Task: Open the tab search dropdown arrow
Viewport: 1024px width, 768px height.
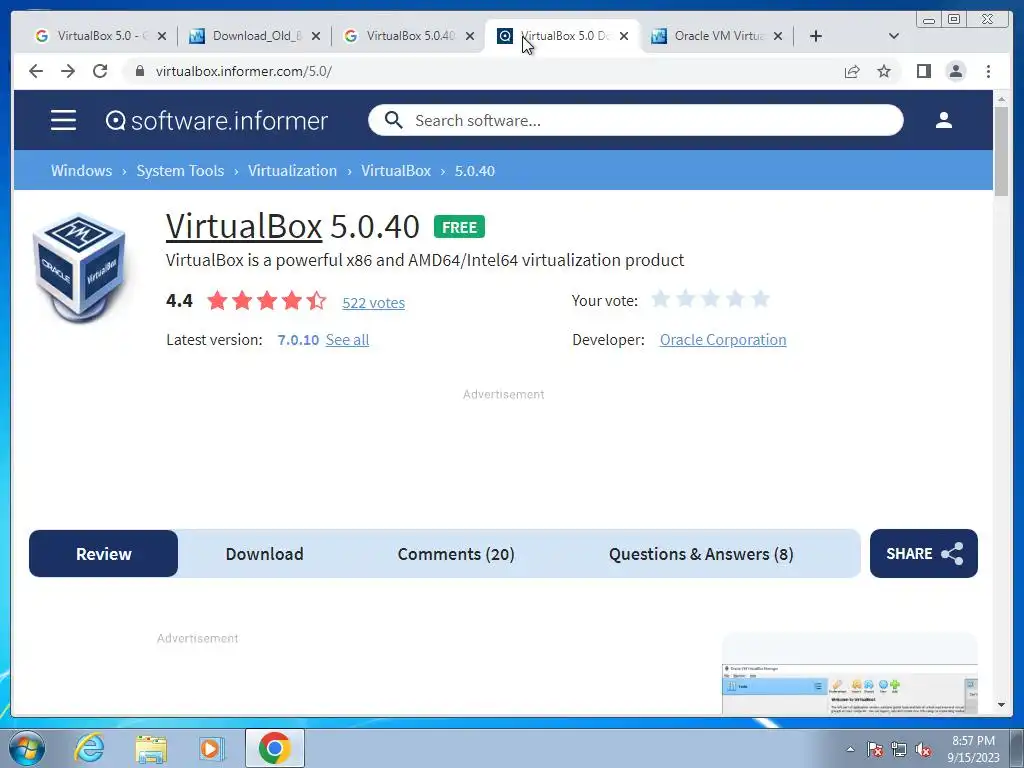Action: coord(894,36)
